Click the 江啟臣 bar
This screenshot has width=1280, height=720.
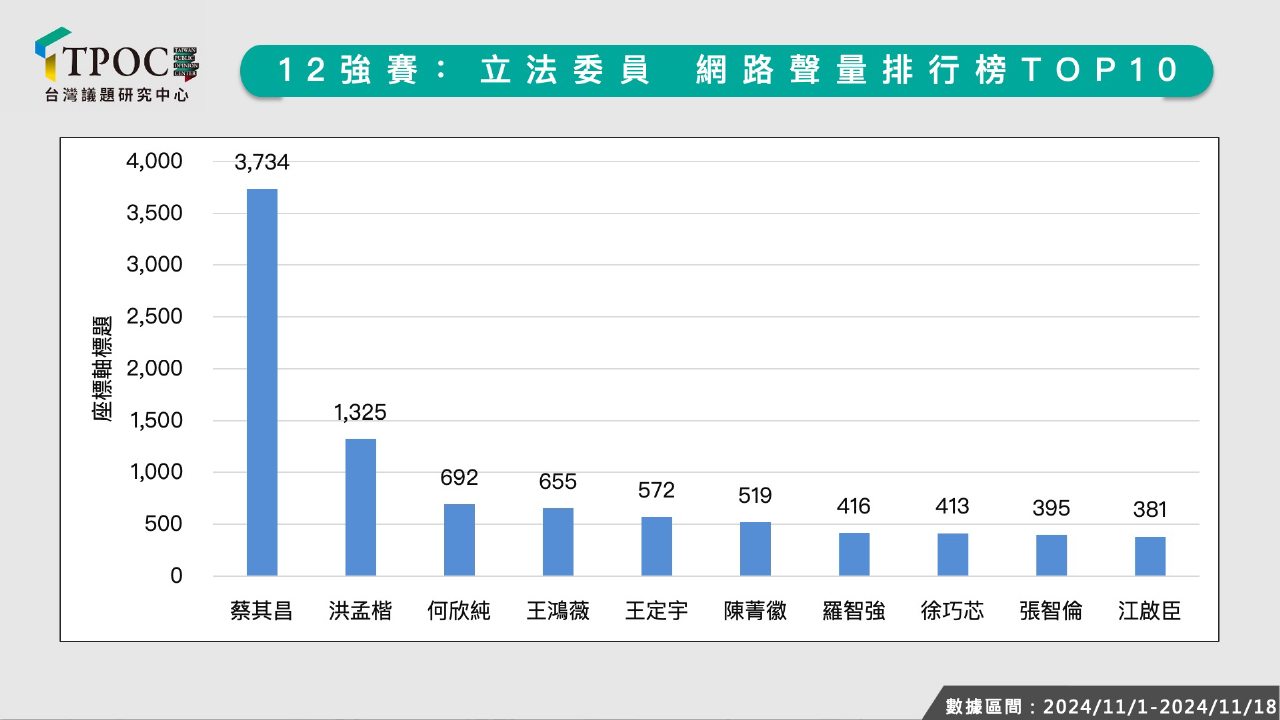coord(1150,556)
